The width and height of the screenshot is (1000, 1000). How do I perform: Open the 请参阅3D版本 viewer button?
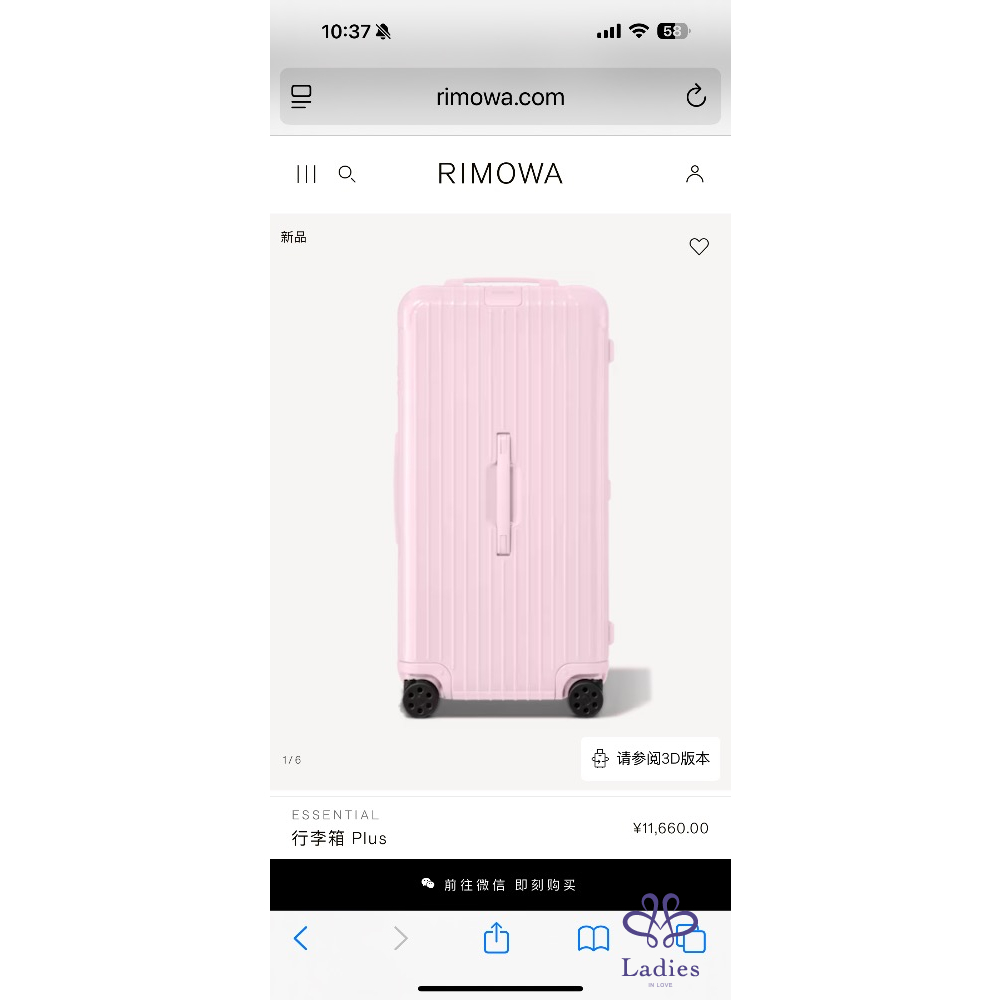click(x=650, y=758)
